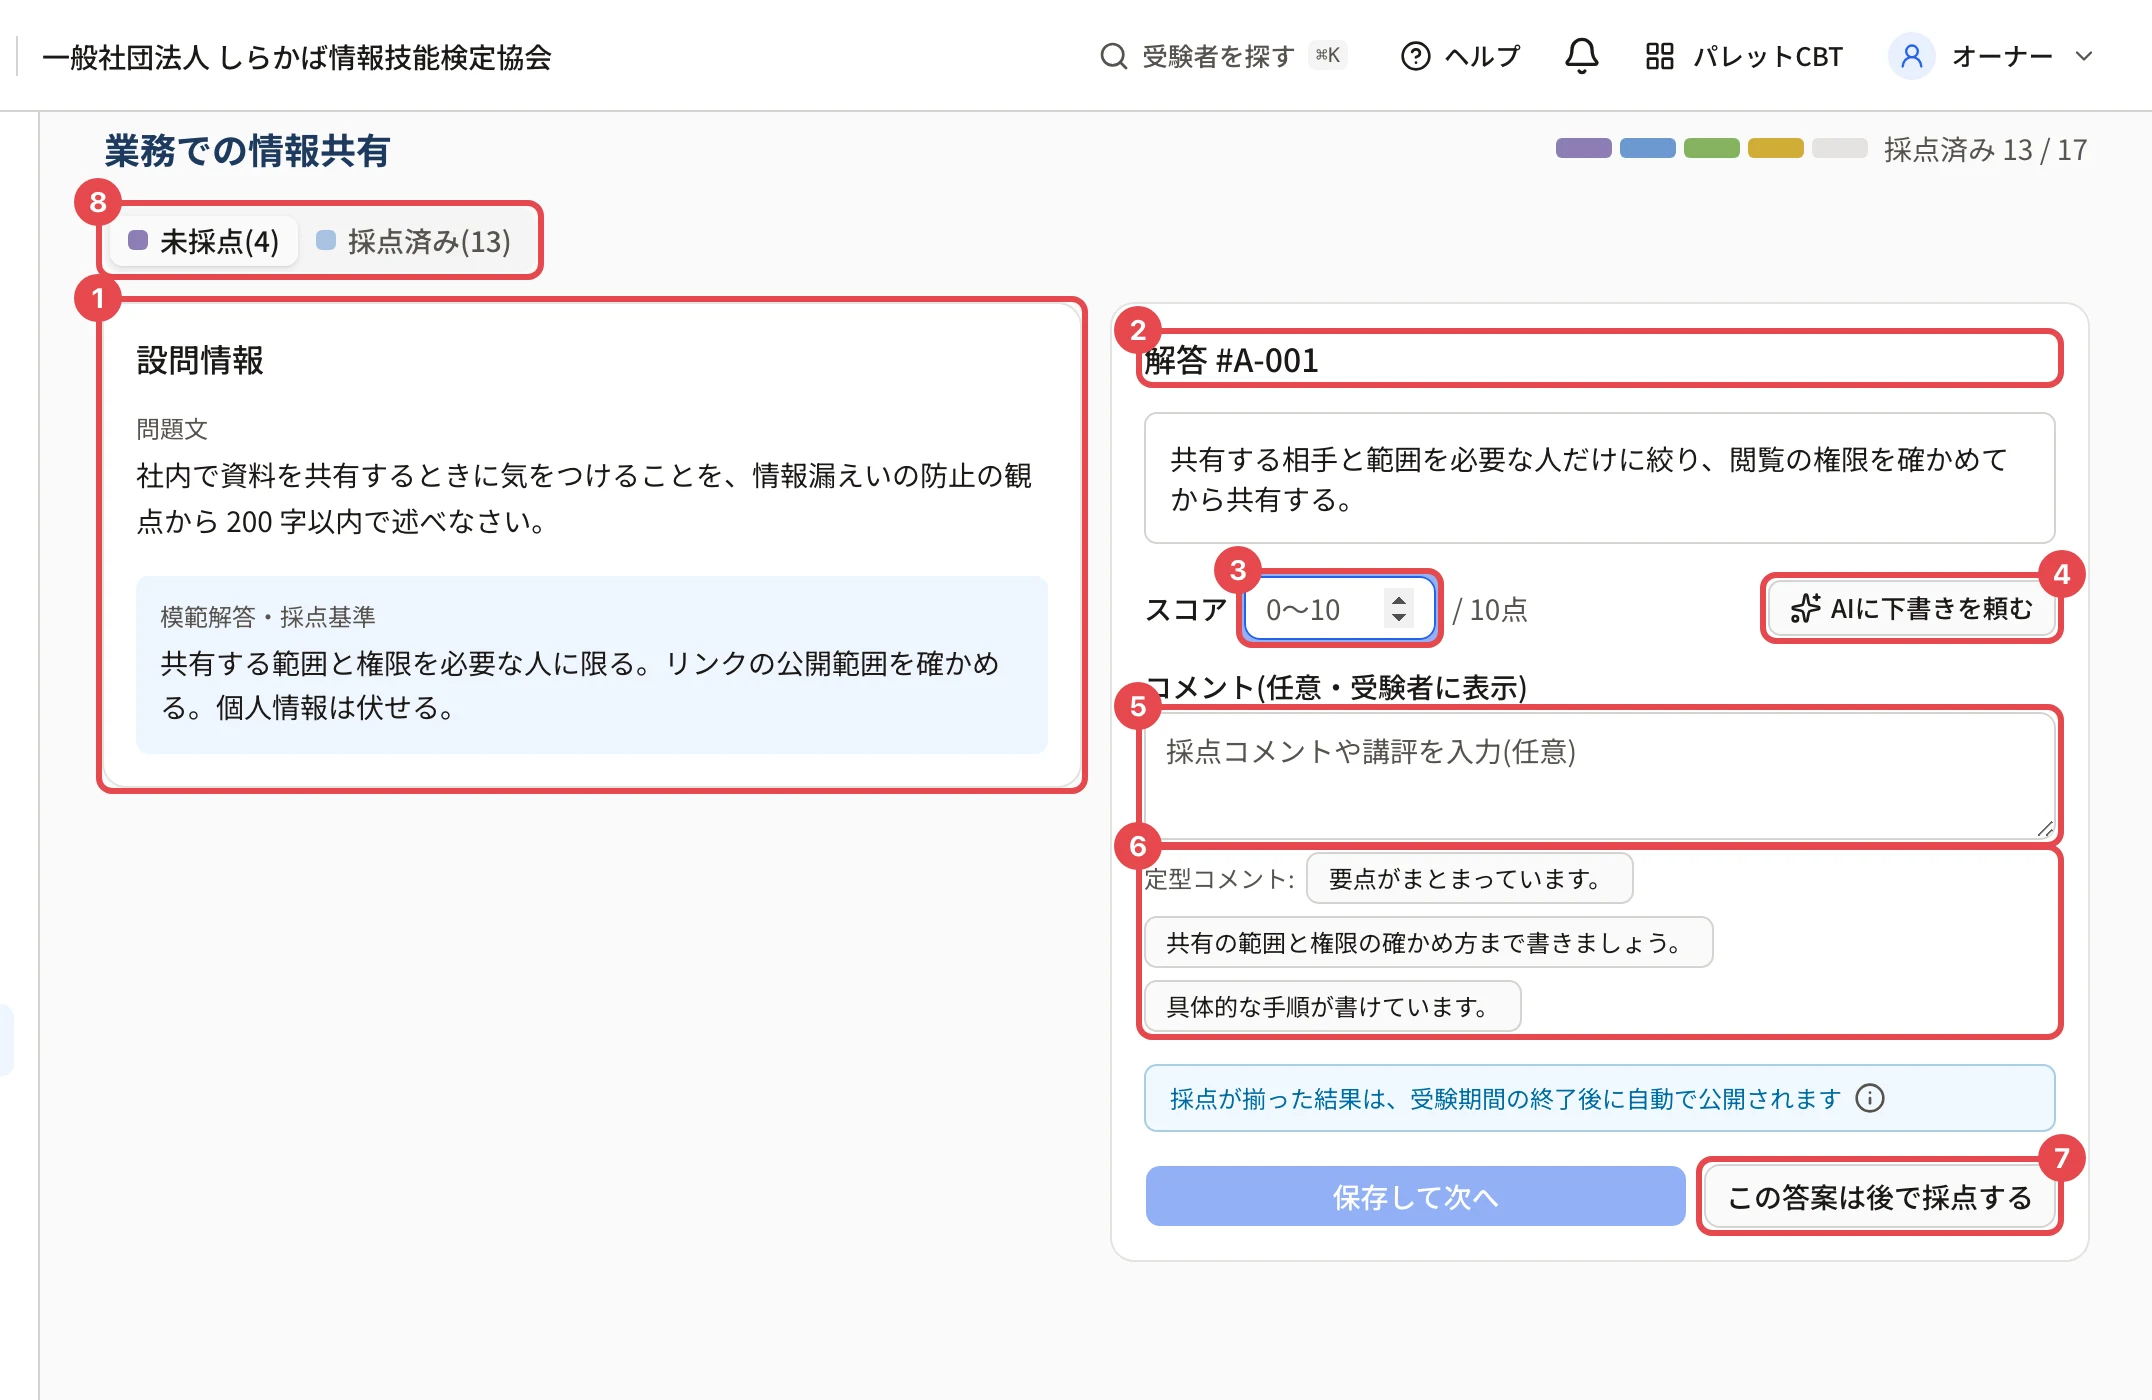The image size is (2152, 1400).
Task: Click 受験者を探す search box
Action: point(1223,56)
